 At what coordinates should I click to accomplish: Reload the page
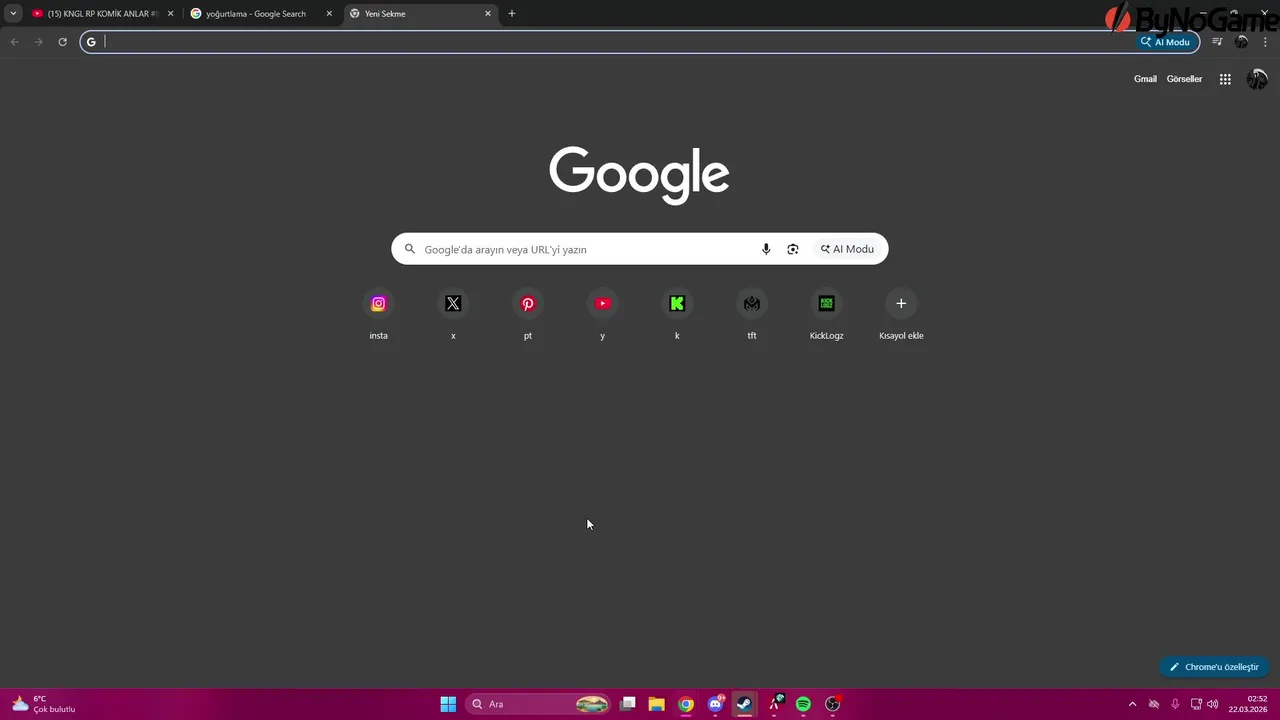pos(62,42)
